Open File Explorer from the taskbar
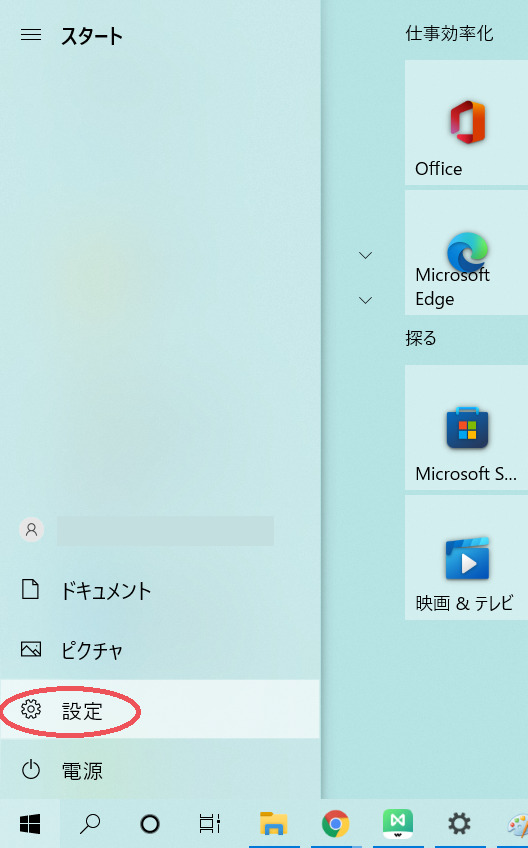Image resolution: width=528 pixels, height=848 pixels. coord(273,824)
